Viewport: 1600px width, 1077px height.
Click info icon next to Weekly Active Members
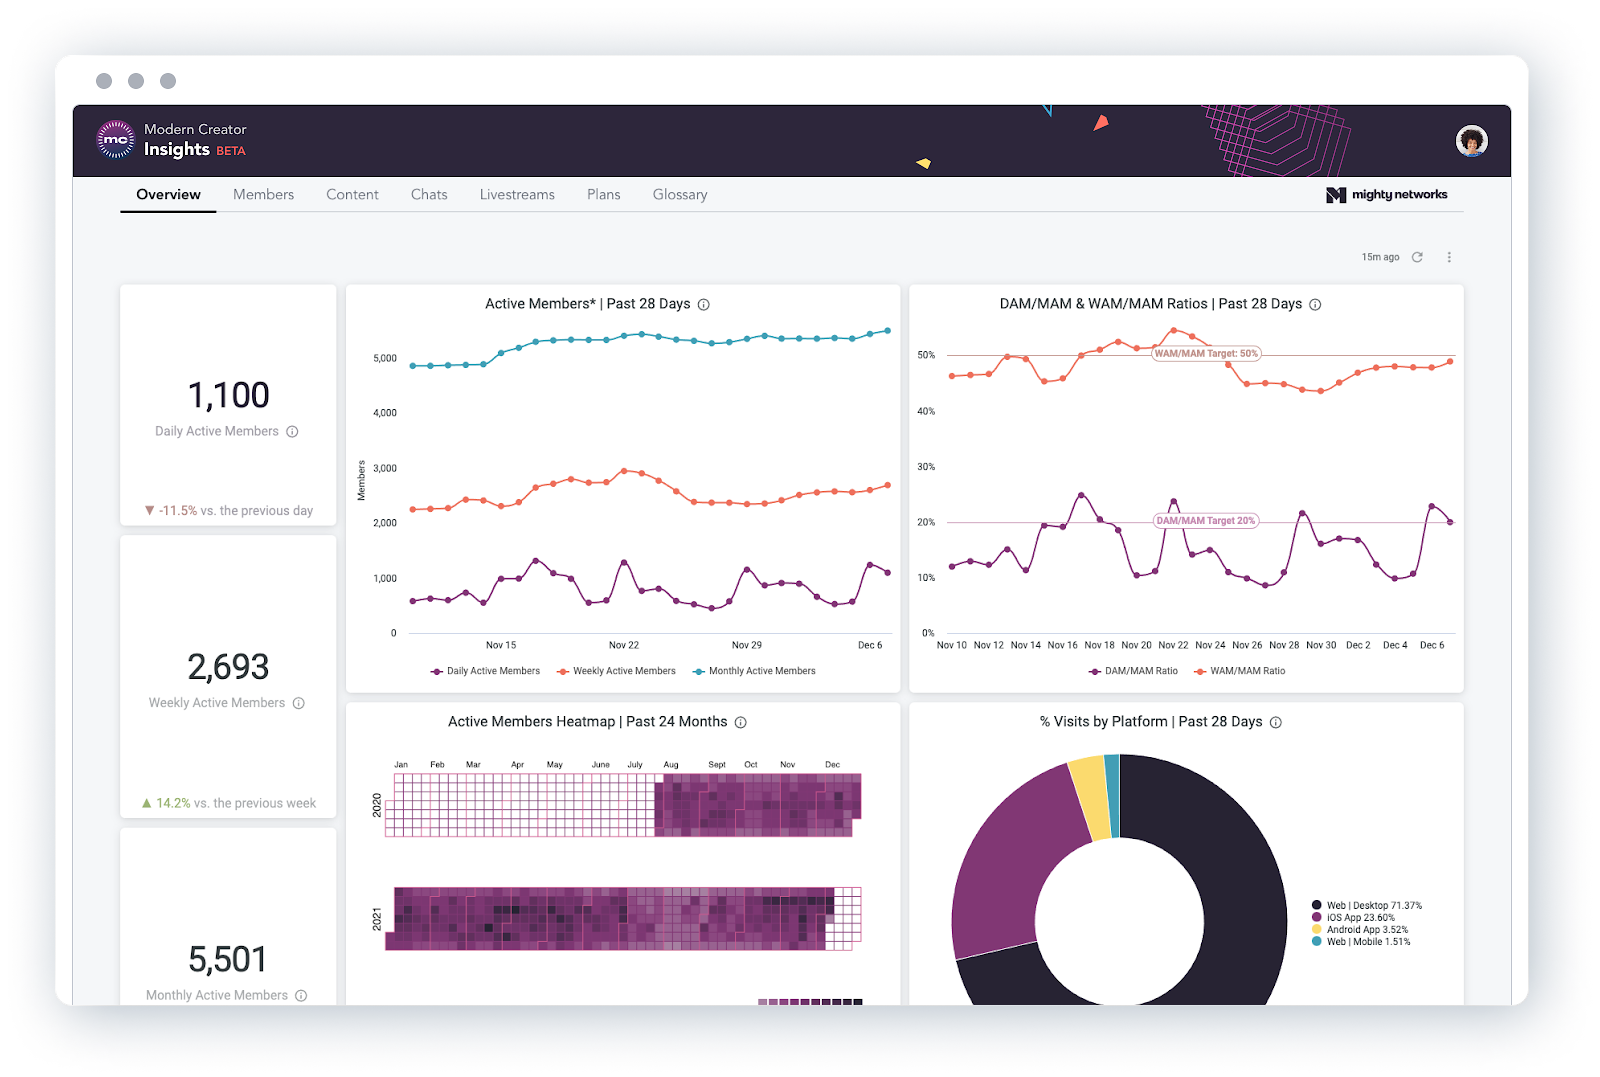click(298, 703)
